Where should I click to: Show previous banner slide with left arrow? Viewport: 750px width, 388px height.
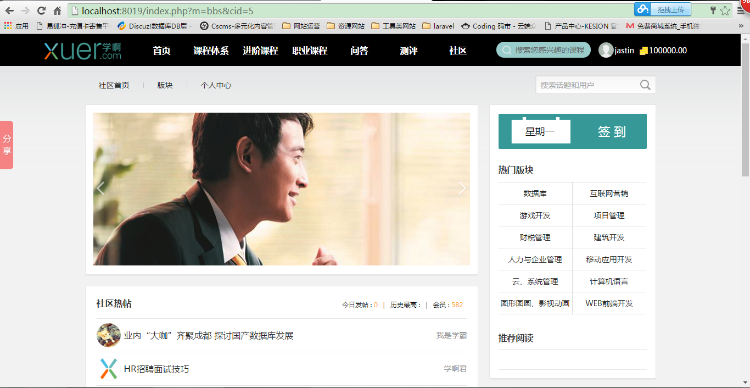coord(100,188)
